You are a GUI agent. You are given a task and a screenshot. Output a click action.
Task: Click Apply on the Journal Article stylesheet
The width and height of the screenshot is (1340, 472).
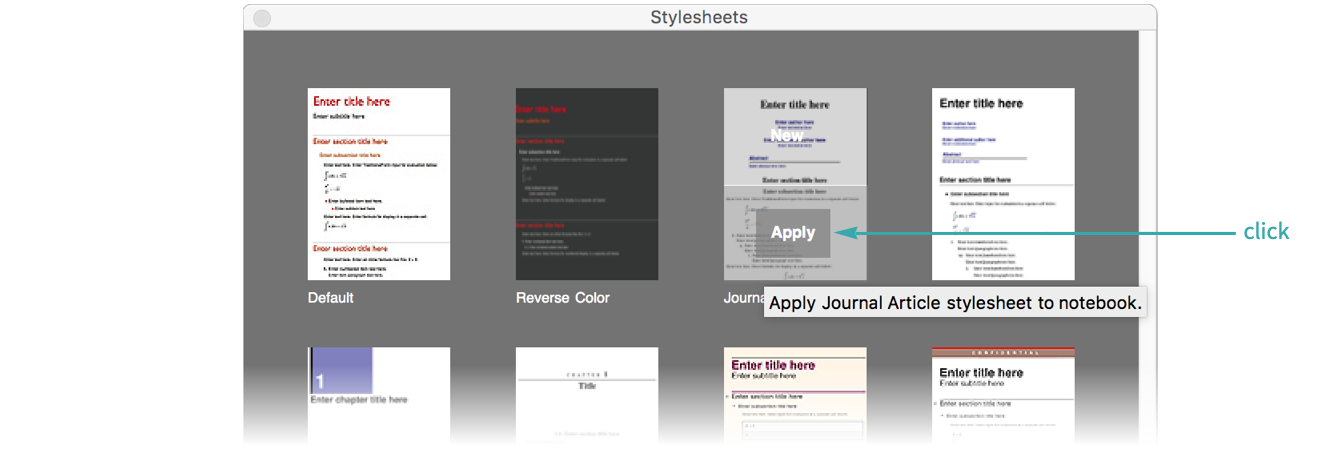793,233
